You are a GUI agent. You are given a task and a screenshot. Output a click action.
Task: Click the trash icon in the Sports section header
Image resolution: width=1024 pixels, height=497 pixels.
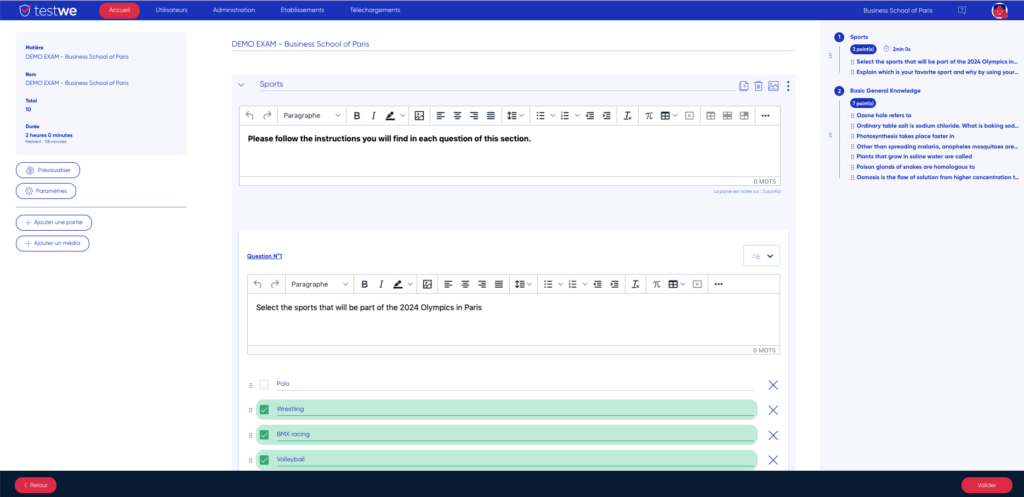758,86
